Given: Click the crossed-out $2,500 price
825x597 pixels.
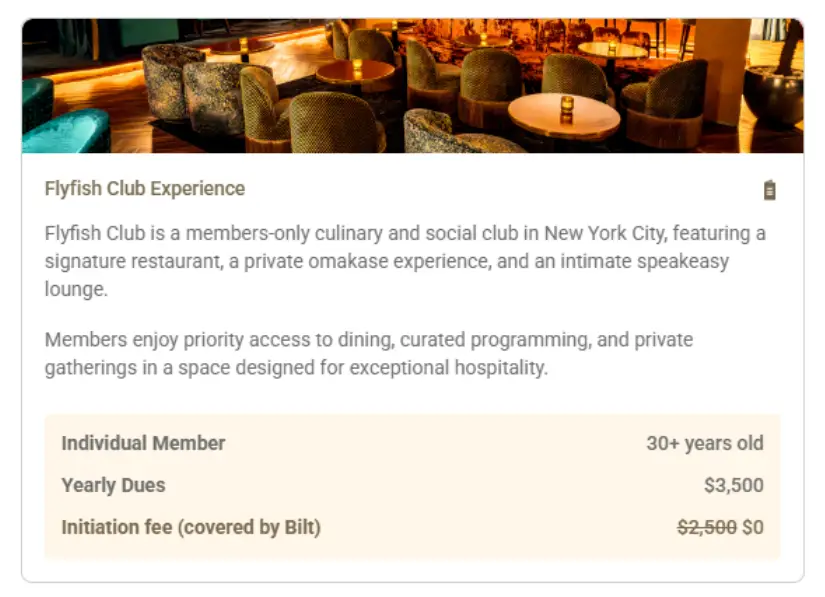Looking at the screenshot, I should pyautogui.click(x=707, y=527).
